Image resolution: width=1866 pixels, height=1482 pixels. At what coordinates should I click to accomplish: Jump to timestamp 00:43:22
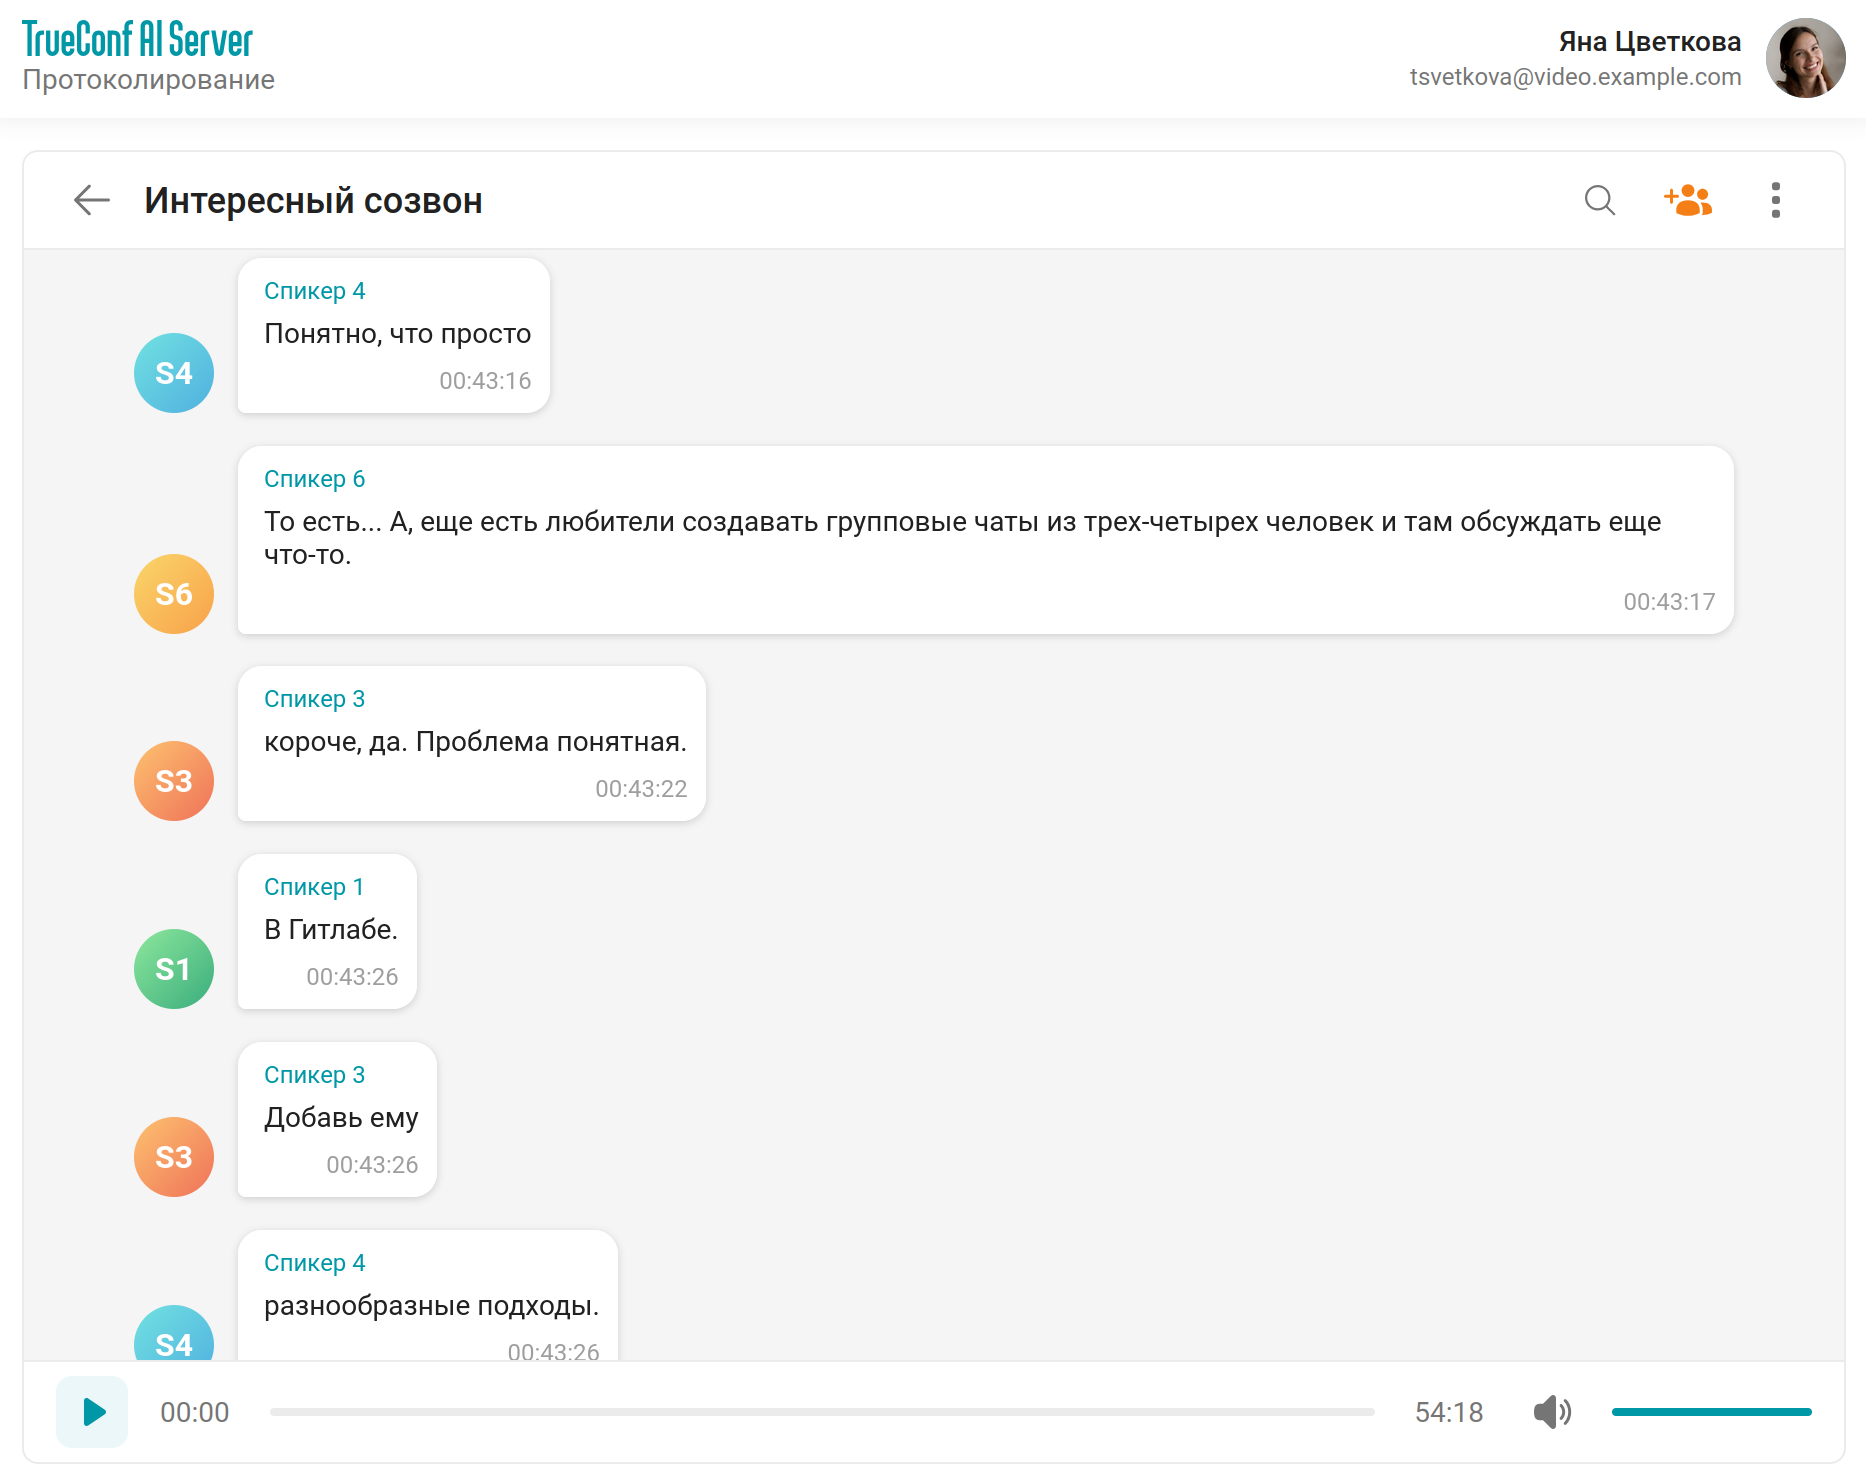(x=641, y=789)
